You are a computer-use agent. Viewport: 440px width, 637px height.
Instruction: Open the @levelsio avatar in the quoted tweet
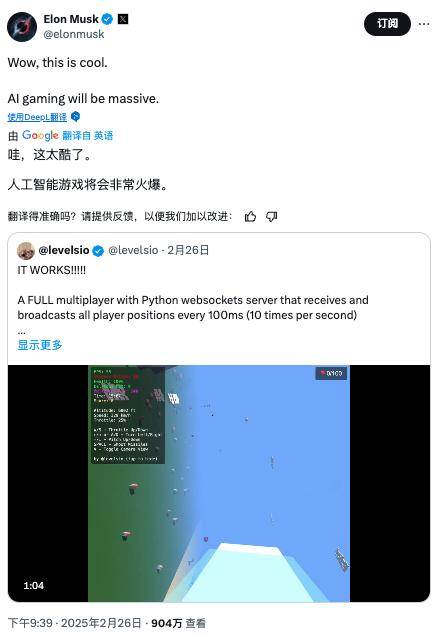point(26,251)
